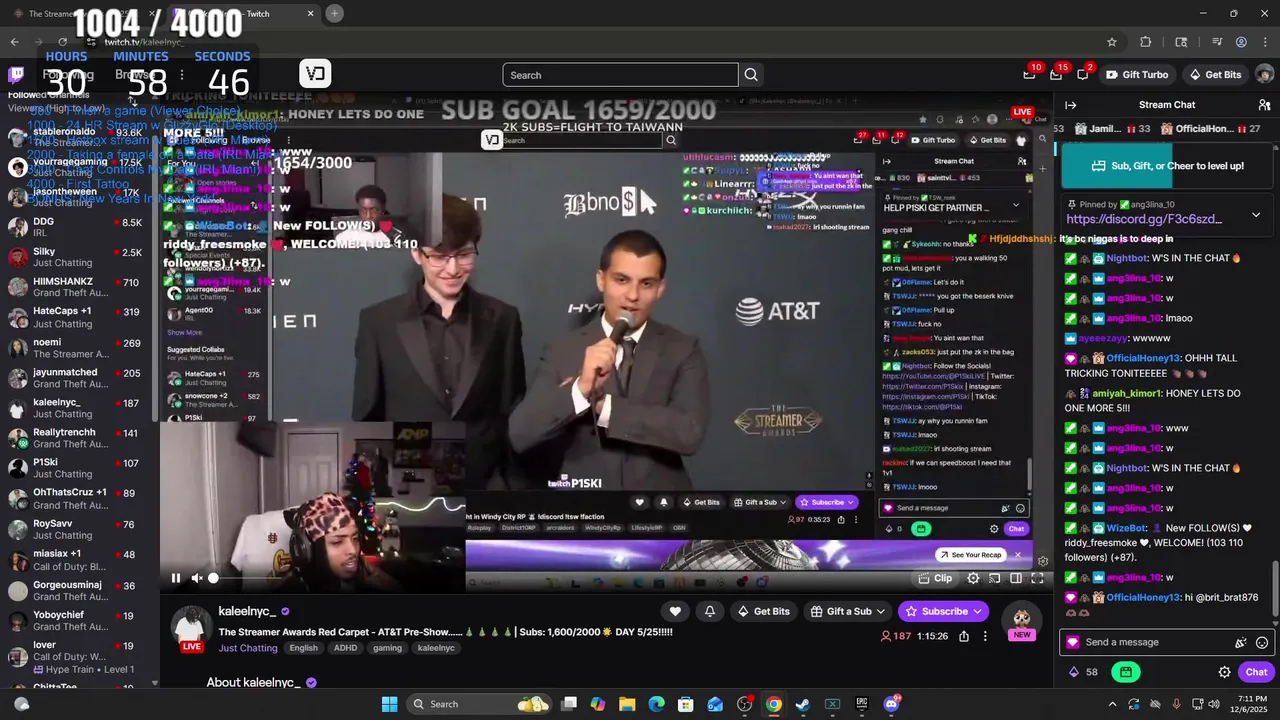
Task: Open the emote picker in chat
Action: click(x=1262, y=643)
